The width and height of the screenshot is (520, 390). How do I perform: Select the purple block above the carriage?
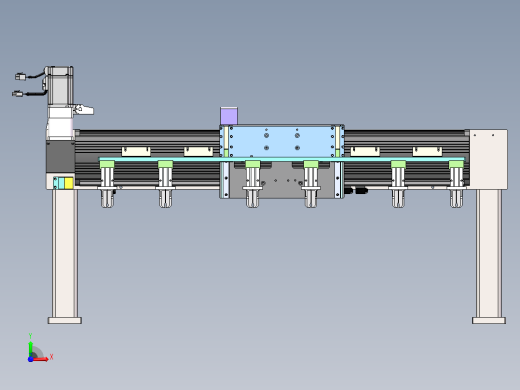click(229, 116)
